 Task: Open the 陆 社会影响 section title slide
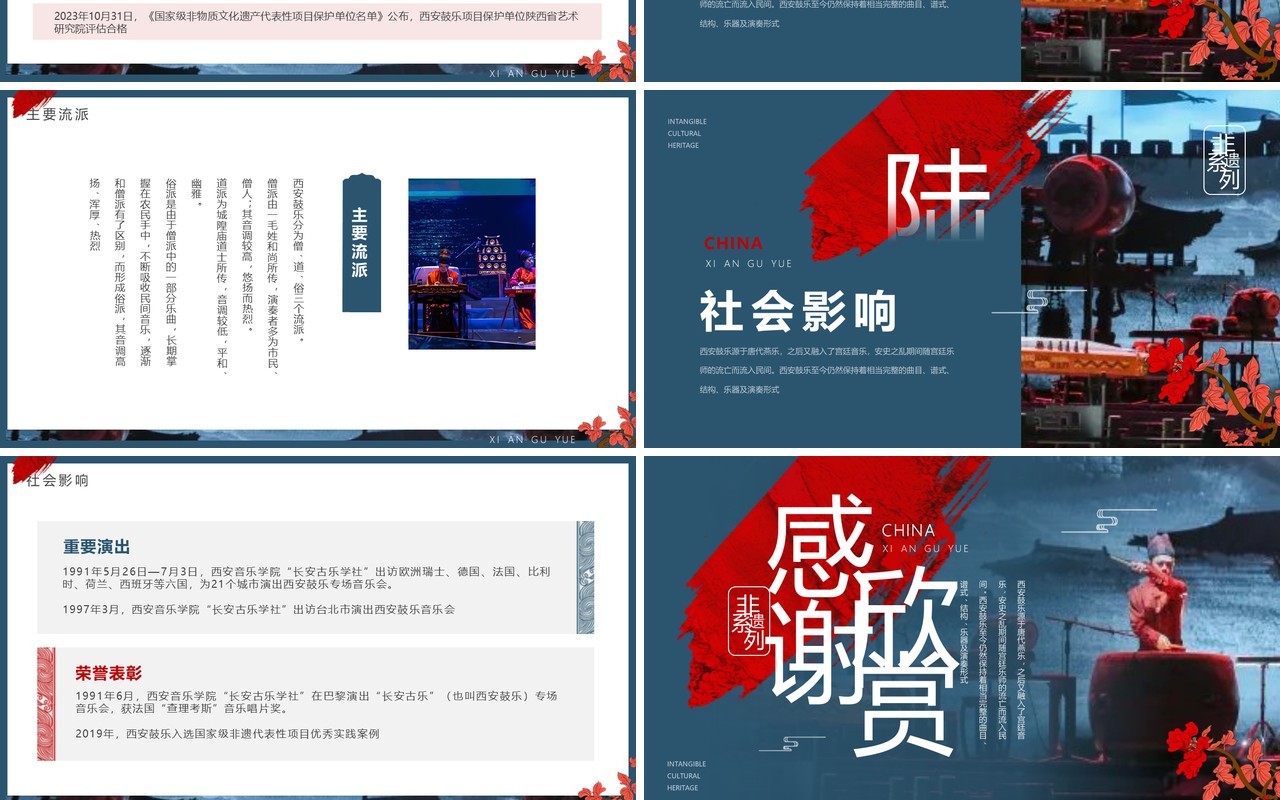[962, 268]
